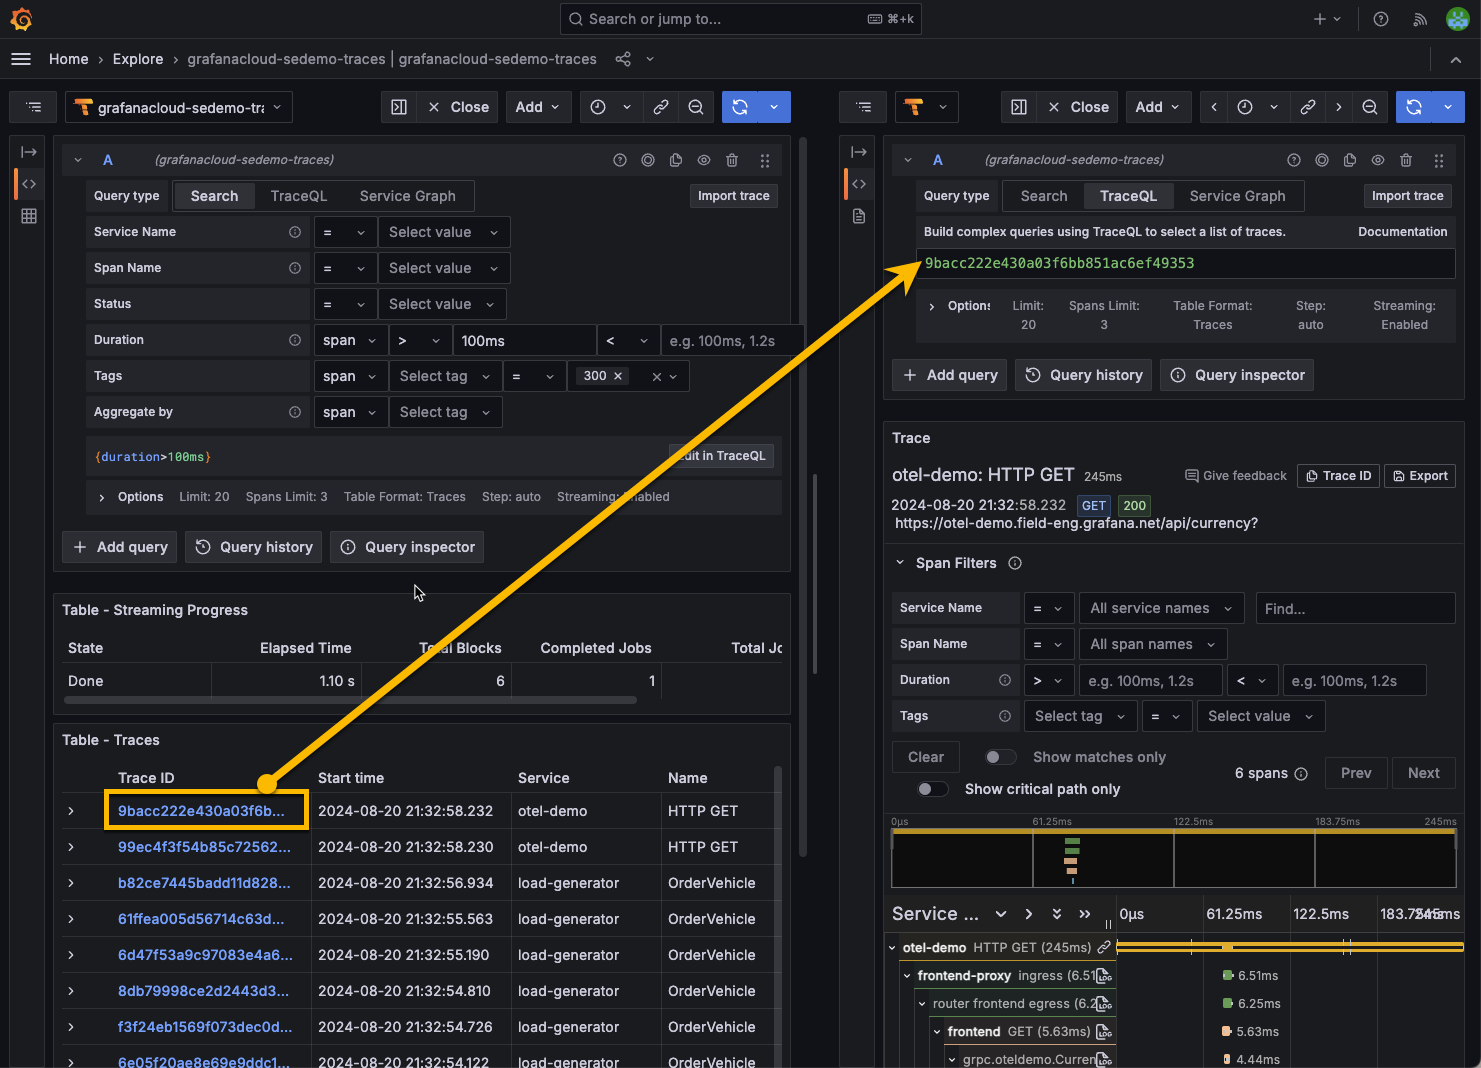This screenshot has width=1481, height=1068.
Task: Click the Add query button
Action: pos(119,547)
